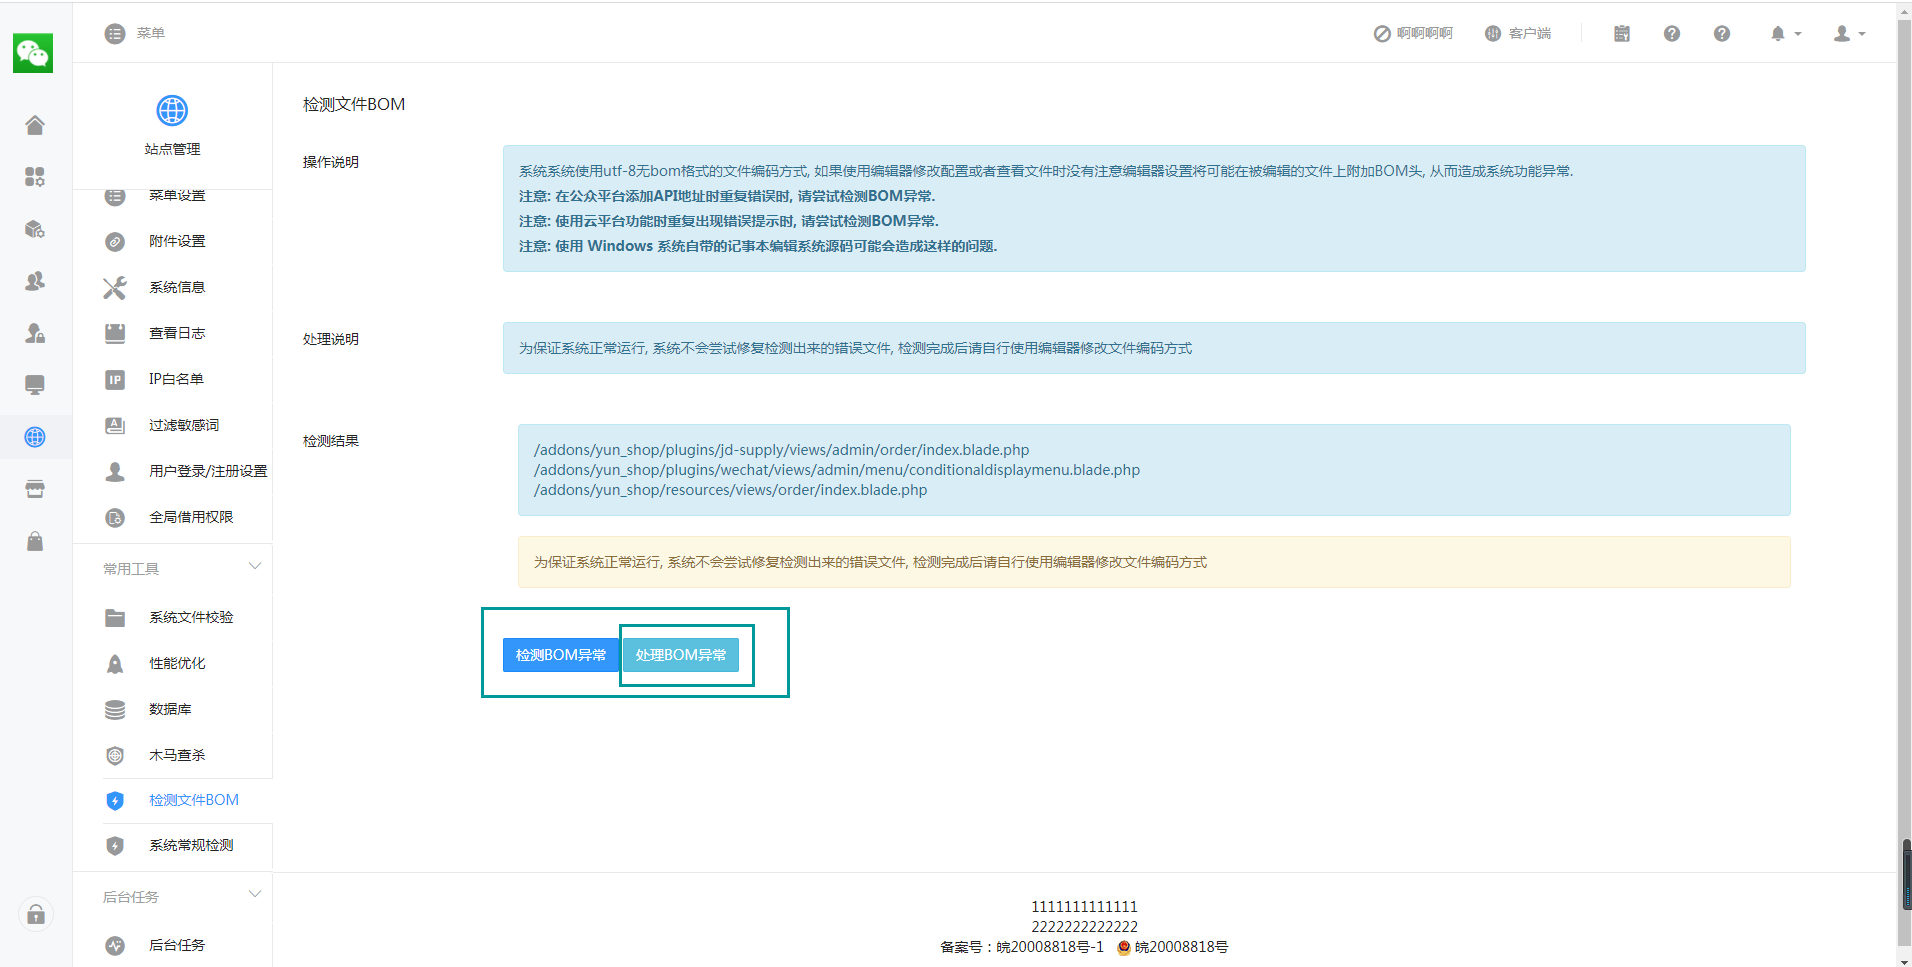Toggle the 菜单 sidebar button

pos(135,33)
